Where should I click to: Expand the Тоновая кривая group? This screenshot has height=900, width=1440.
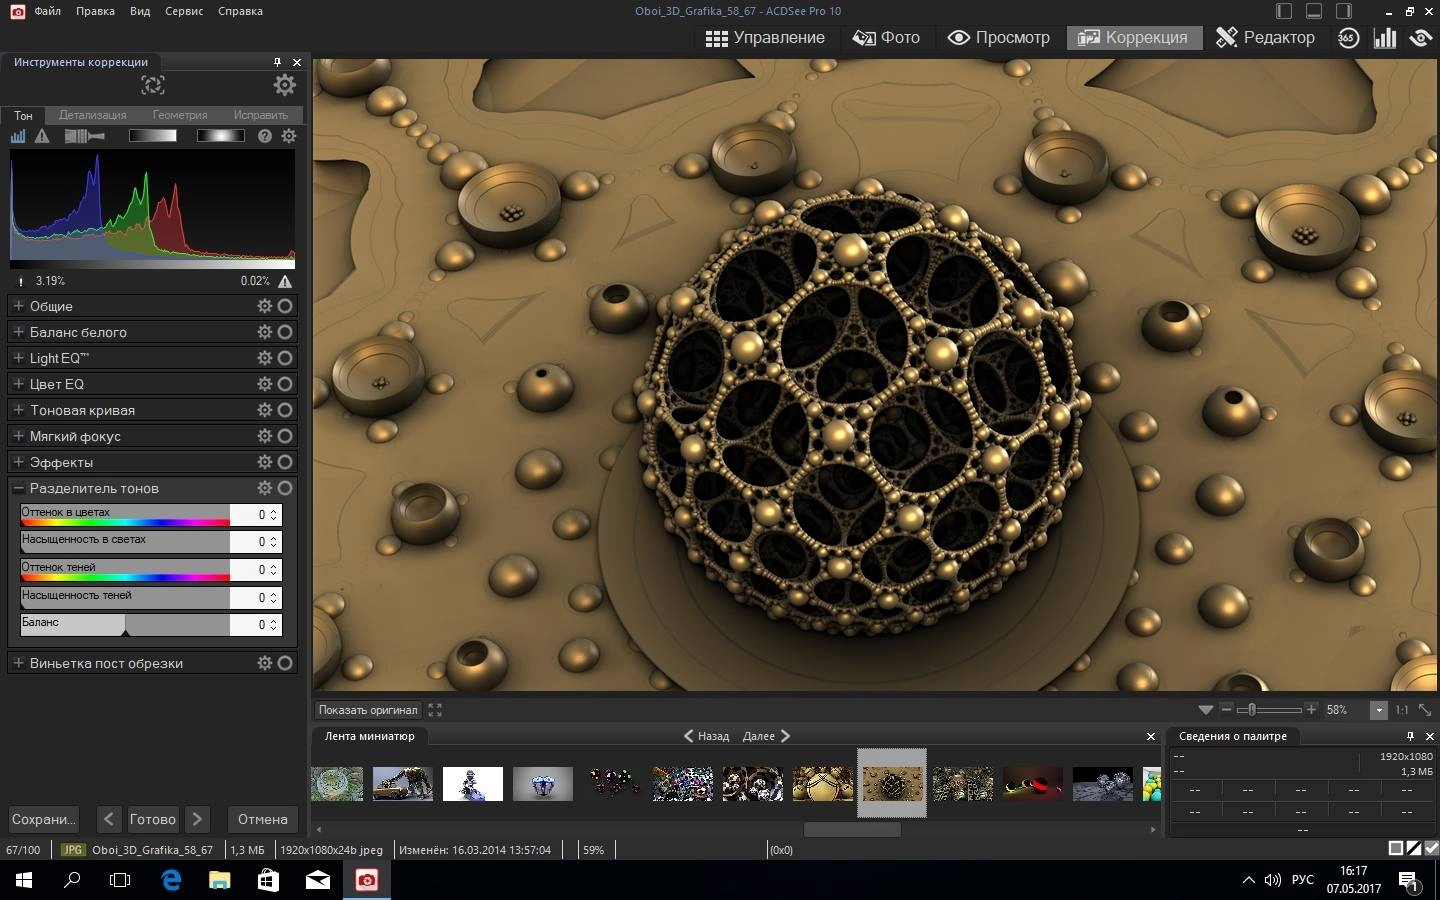point(18,410)
